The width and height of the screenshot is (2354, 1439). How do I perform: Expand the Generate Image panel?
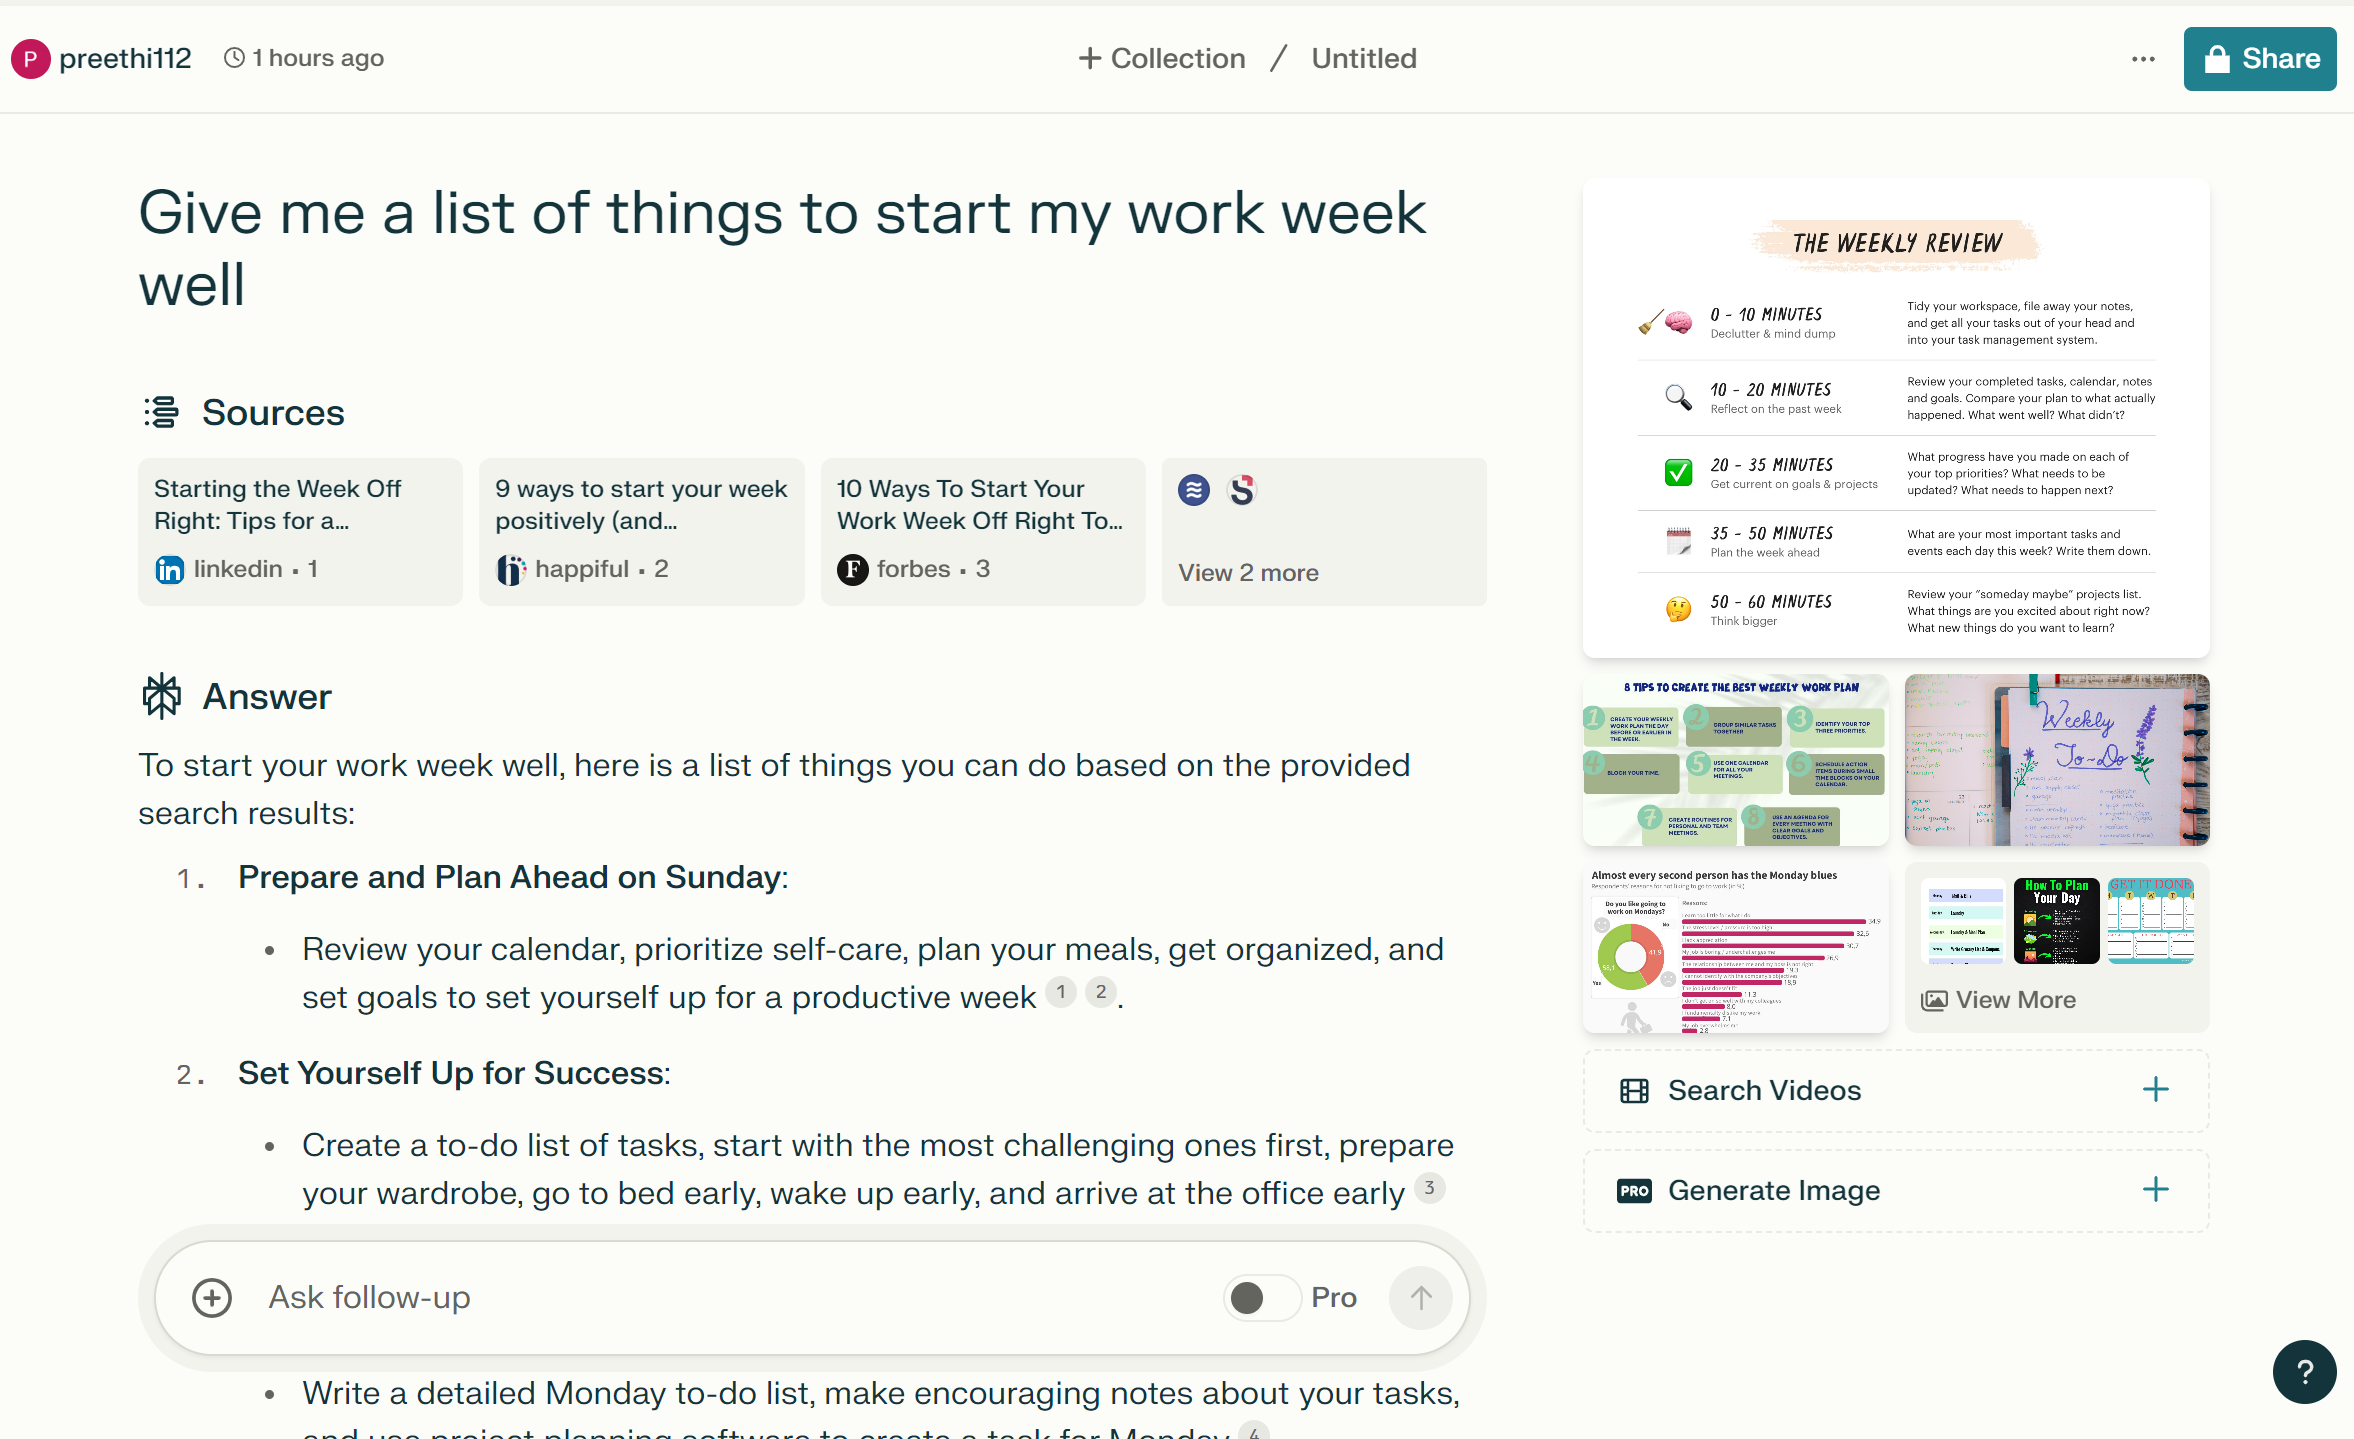[1895, 1191]
